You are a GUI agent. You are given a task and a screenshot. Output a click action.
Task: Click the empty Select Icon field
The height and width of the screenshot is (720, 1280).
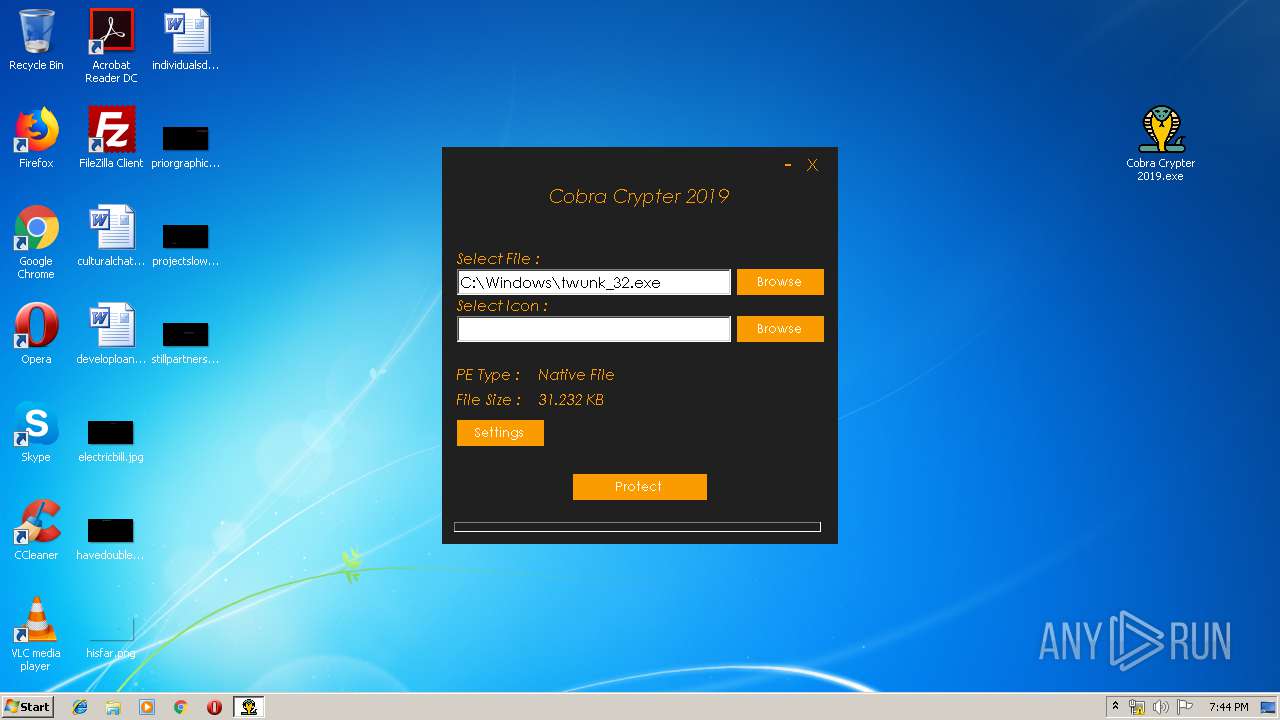point(594,329)
